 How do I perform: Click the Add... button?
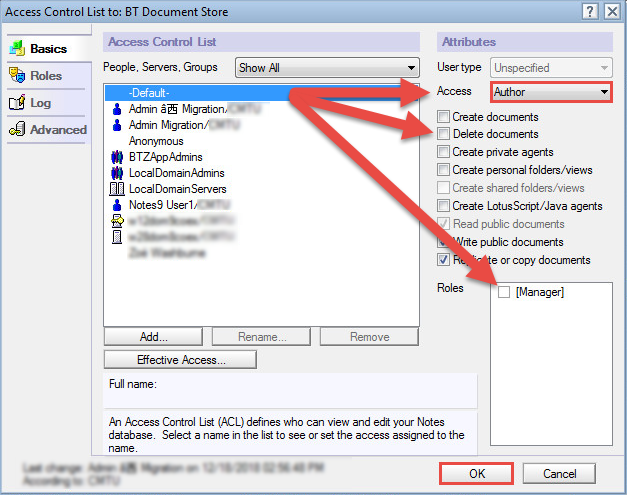click(x=154, y=337)
